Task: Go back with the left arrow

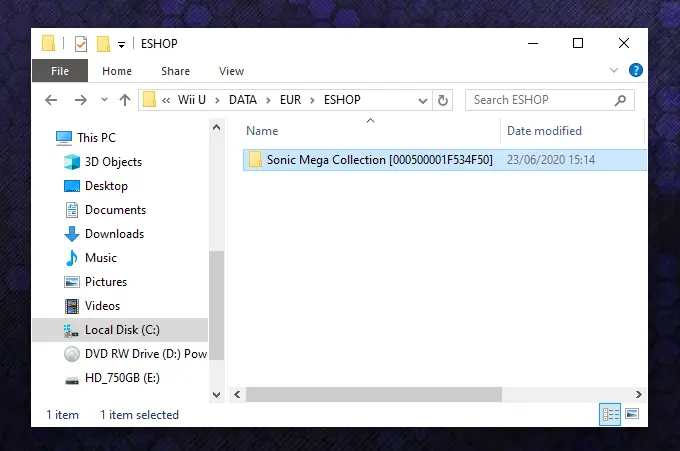Action: click(51, 100)
